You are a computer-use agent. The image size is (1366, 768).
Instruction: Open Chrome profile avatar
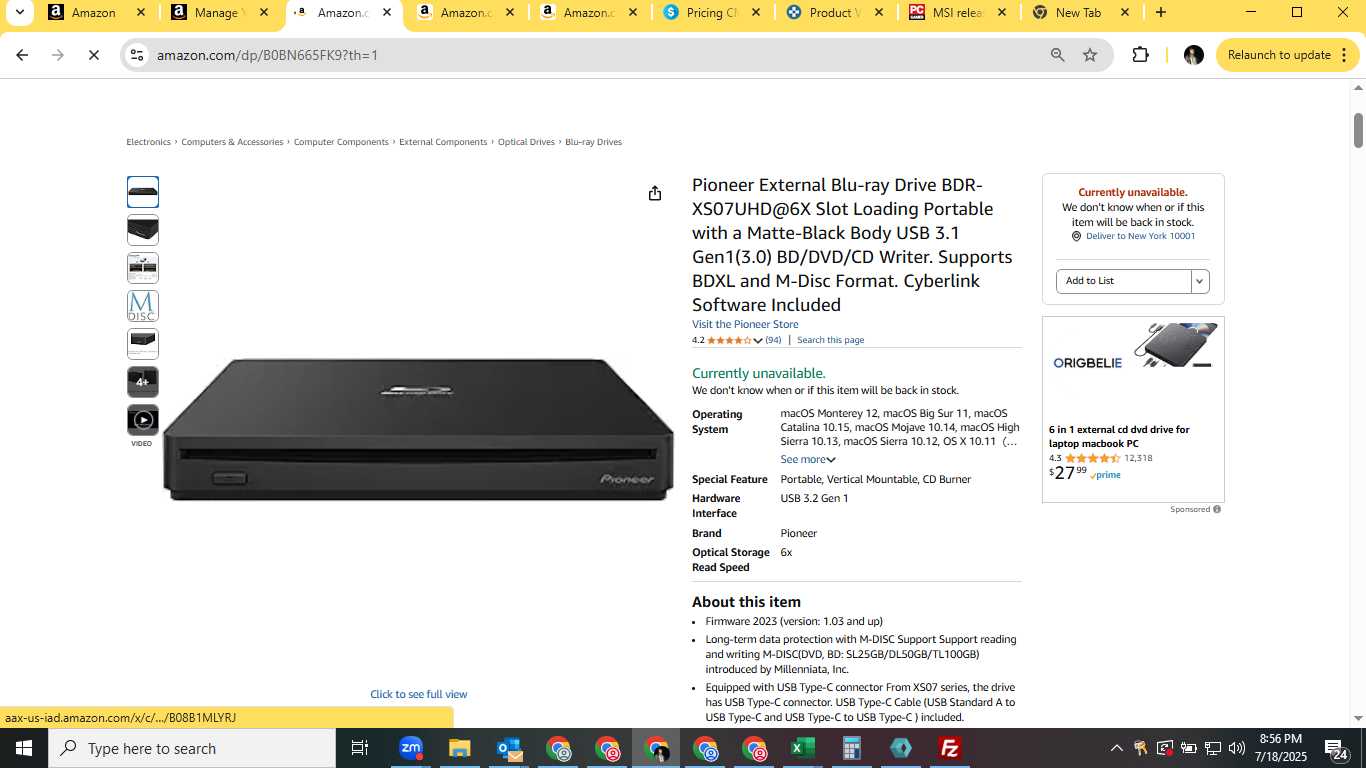point(1193,55)
